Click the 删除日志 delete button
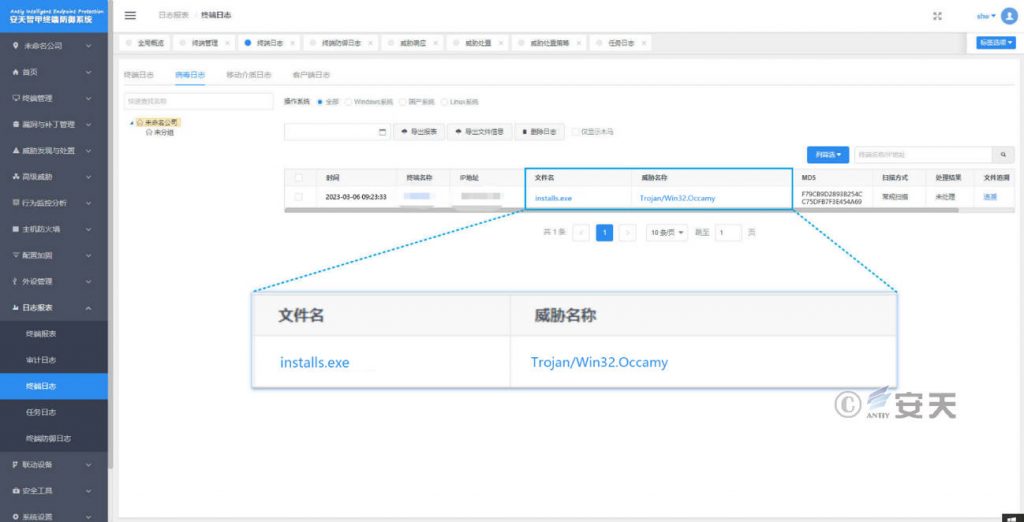 point(539,132)
